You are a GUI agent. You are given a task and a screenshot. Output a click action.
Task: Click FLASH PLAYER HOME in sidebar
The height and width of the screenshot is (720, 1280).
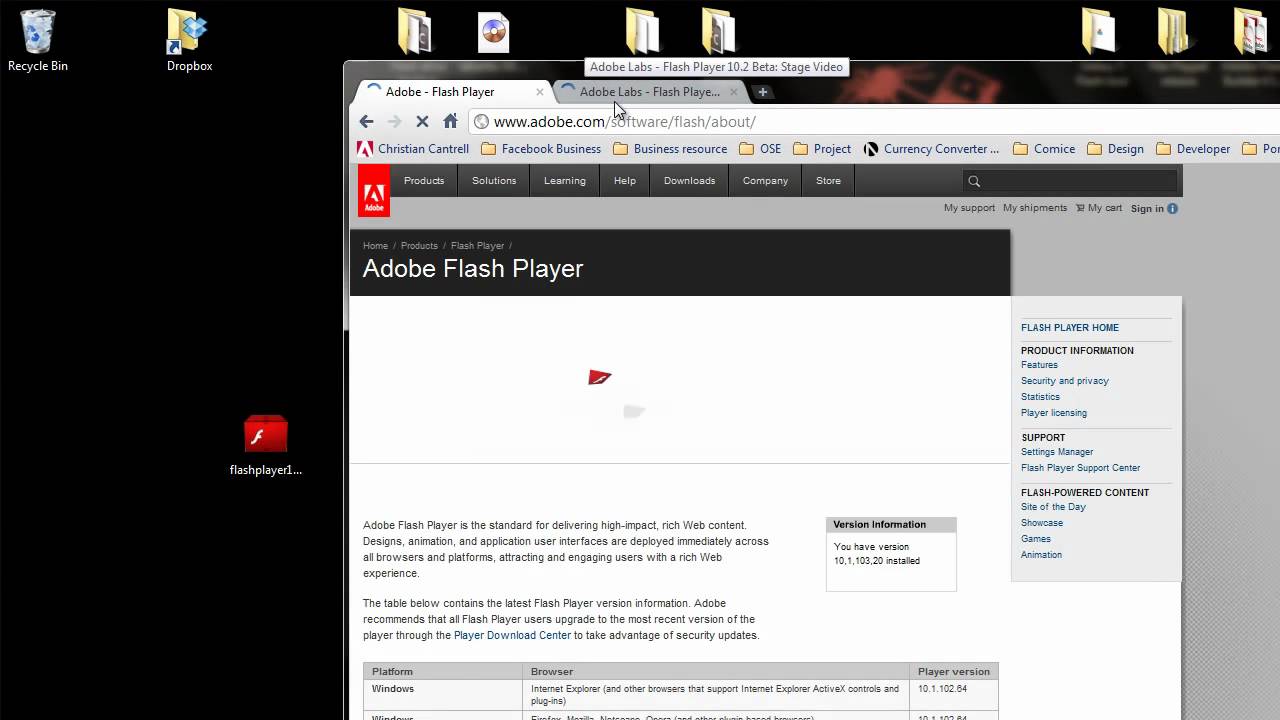1070,328
